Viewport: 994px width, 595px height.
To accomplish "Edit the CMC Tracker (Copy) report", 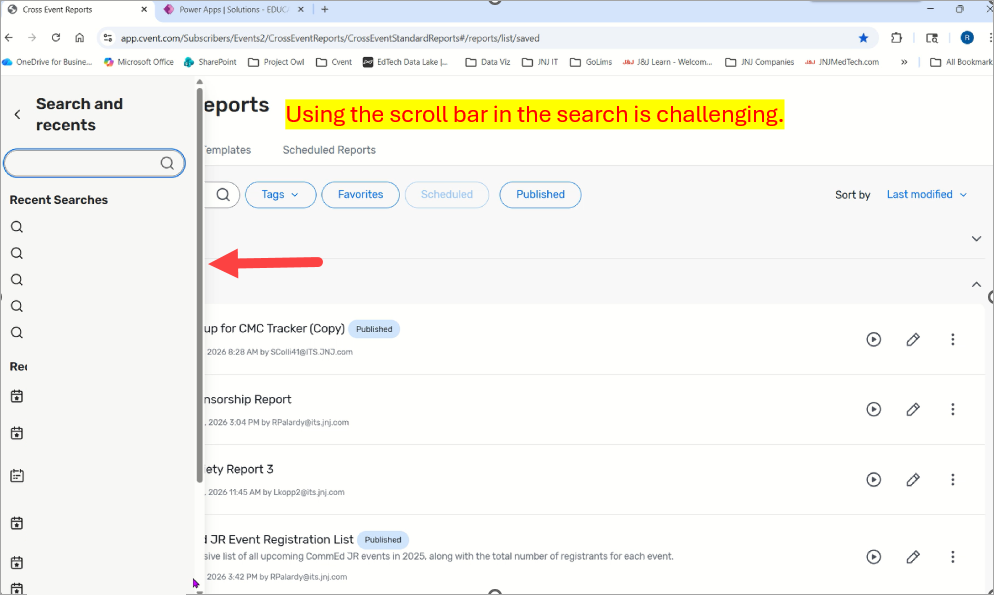I will click(913, 339).
